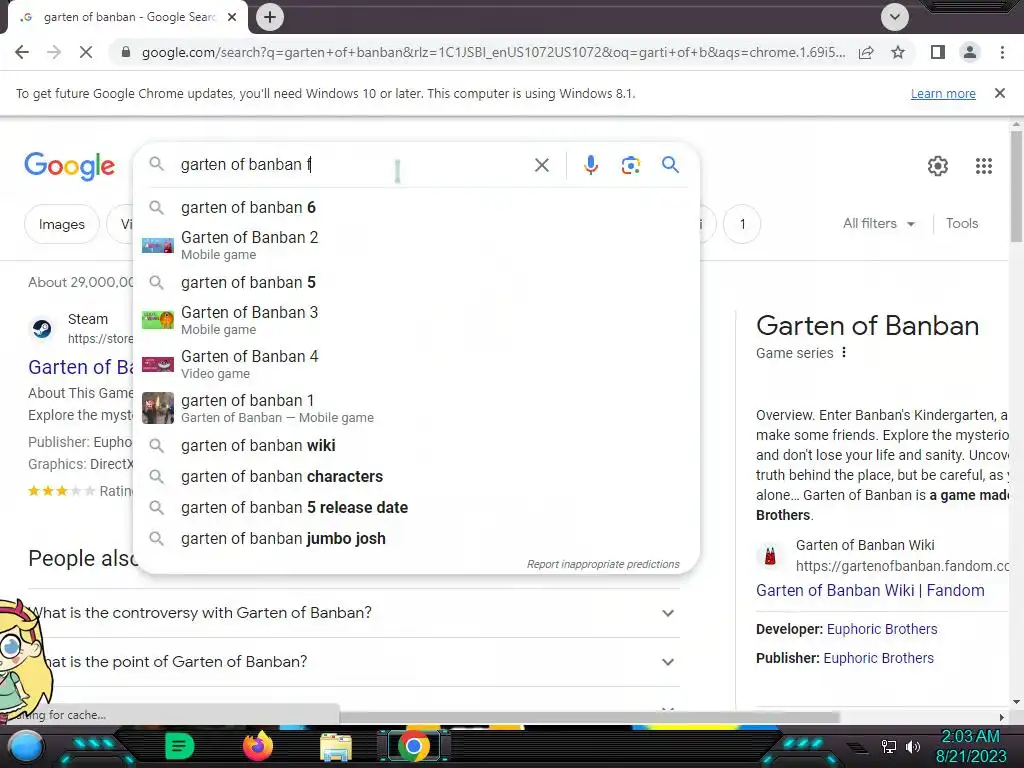Click Garten of Banban 4 thumbnail

[158, 364]
